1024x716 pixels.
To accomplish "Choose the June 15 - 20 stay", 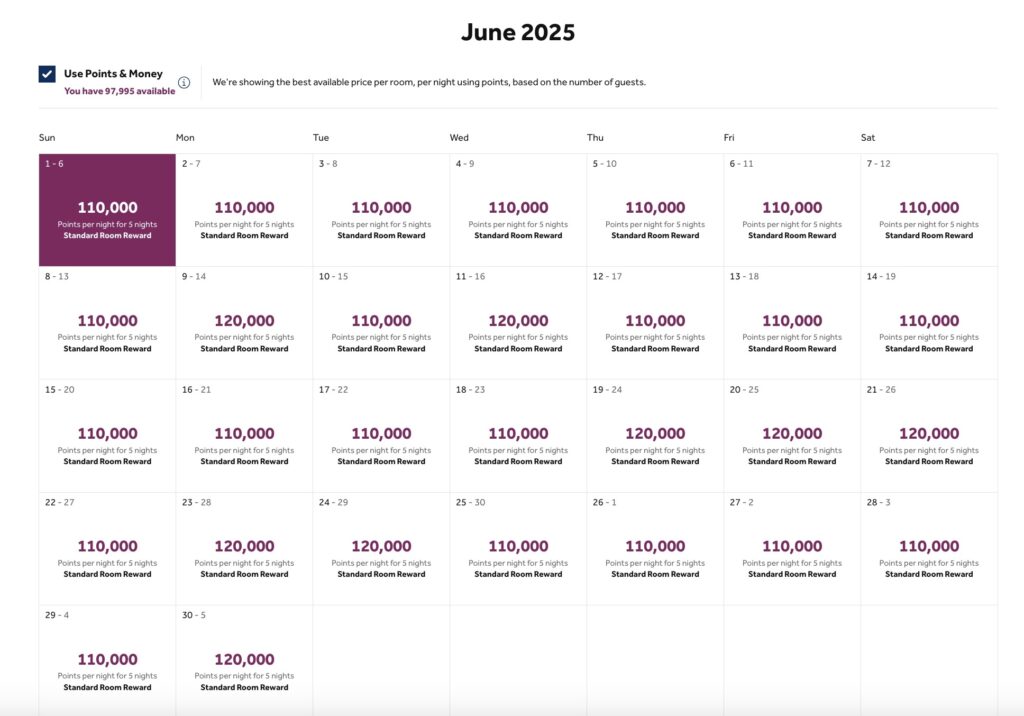I will click(x=107, y=436).
